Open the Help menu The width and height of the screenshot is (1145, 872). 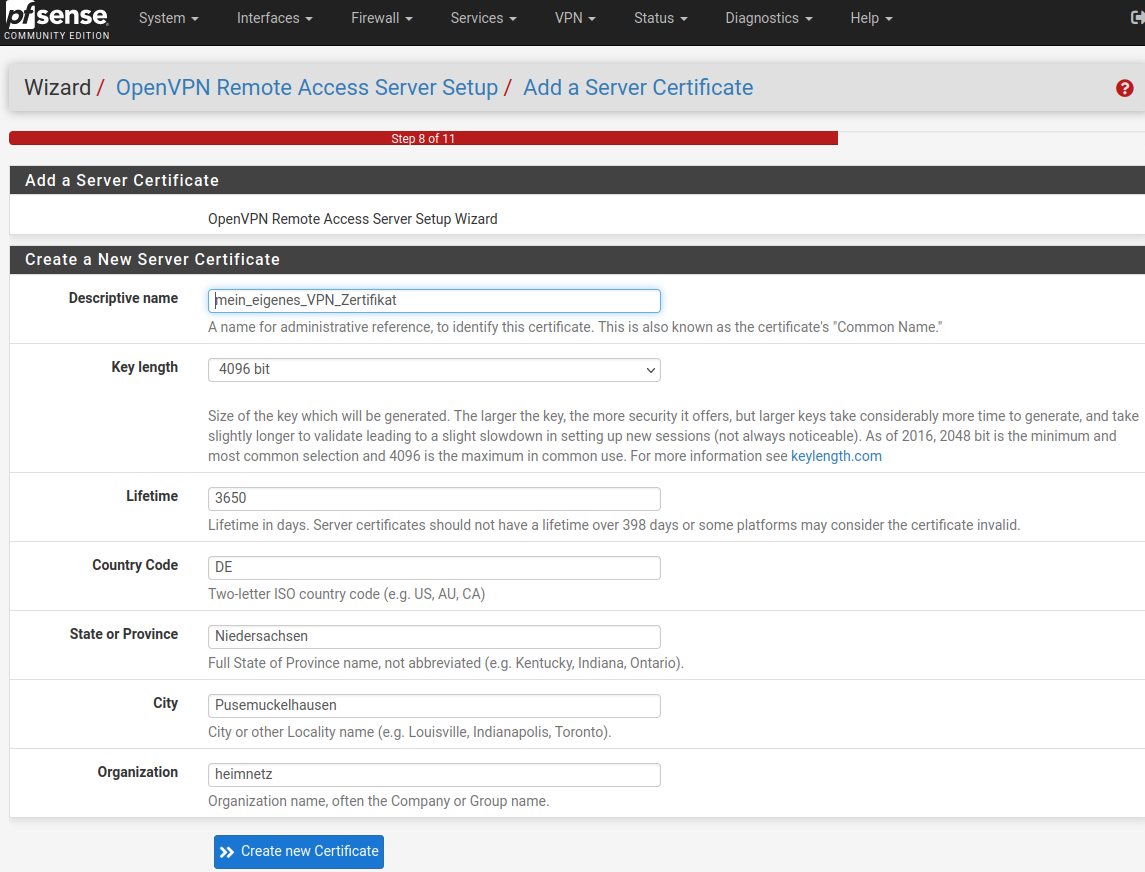tap(871, 18)
